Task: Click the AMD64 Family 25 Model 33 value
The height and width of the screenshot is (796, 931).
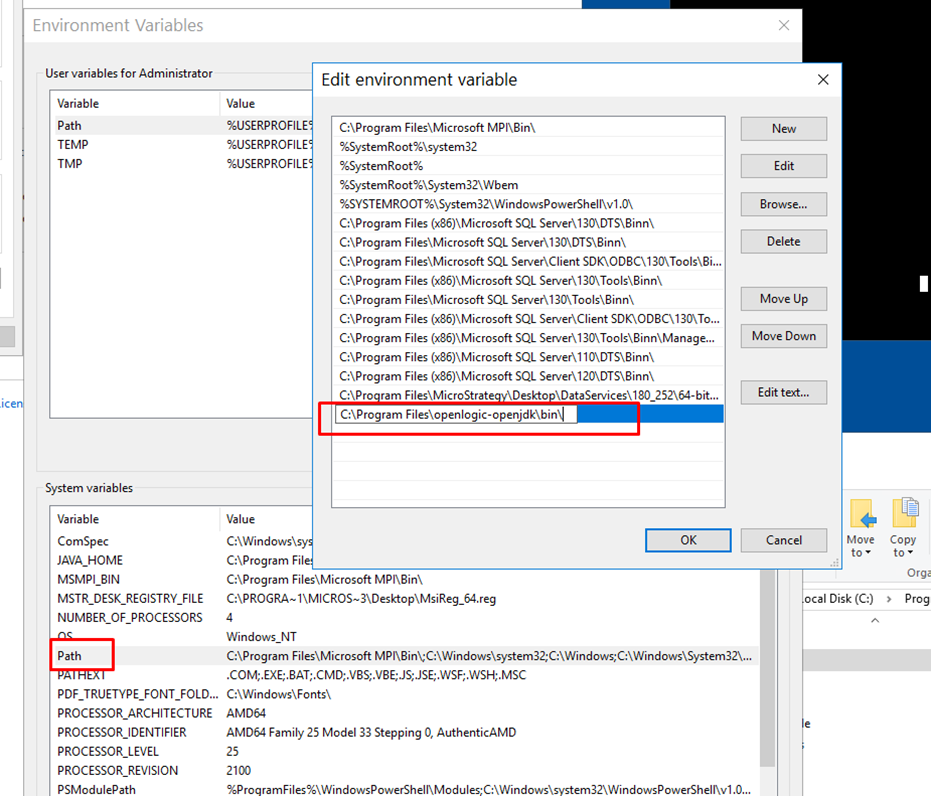Action: pyautogui.click(x=371, y=732)
